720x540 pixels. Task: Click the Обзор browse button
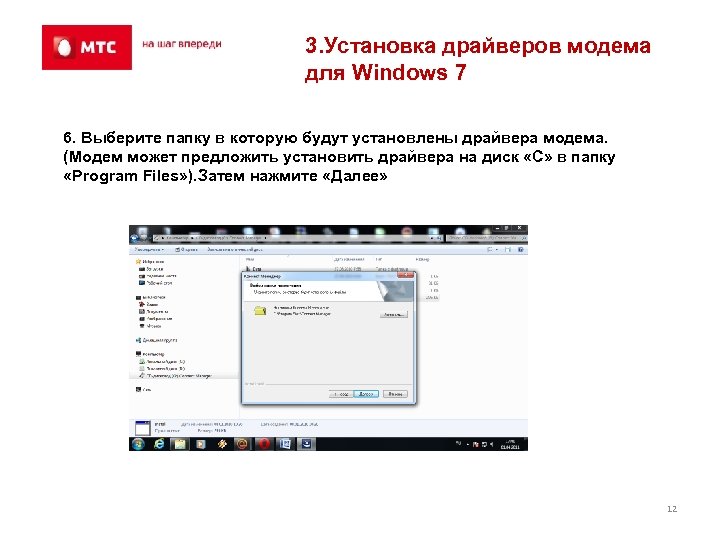394,315
